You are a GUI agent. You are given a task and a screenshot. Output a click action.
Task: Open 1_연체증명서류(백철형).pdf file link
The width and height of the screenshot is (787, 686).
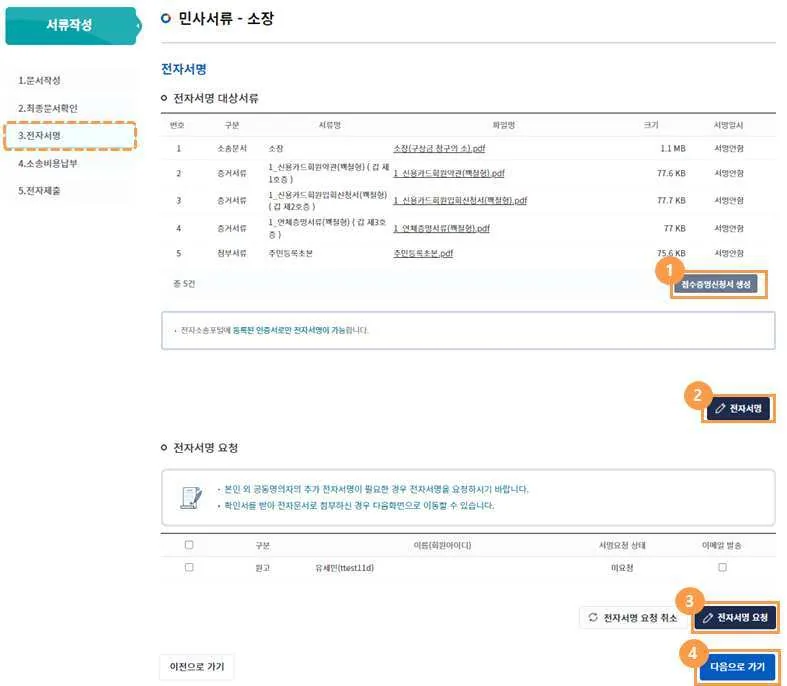pyautogui.click(x=441, y=228)
